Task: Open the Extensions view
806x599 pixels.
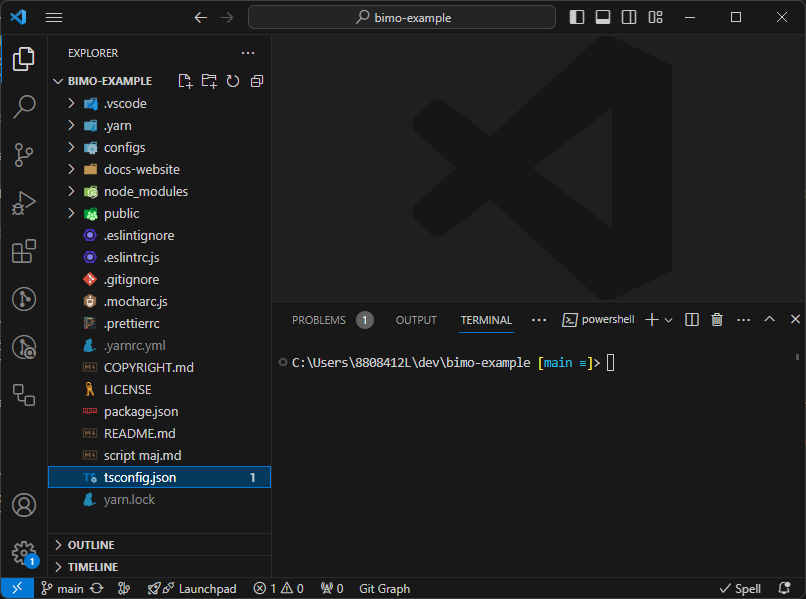Action: 24,251
